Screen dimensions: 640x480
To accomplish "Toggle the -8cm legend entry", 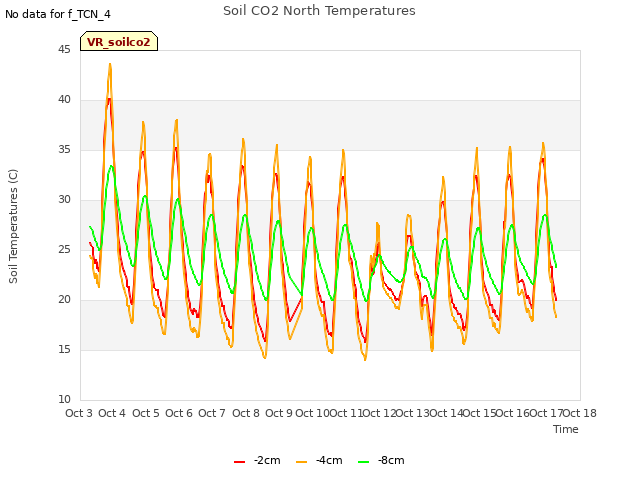I will click(381, 460).
